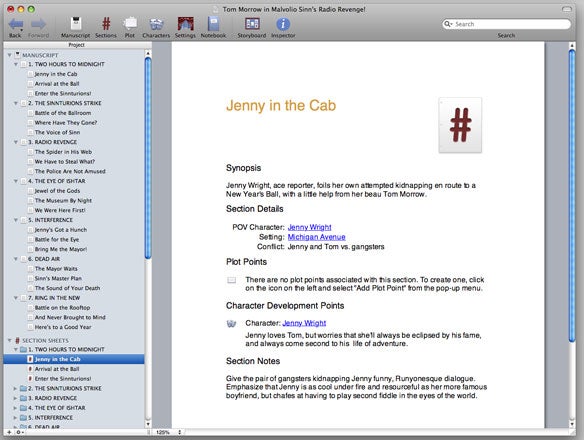Select The Mayor Waits section

pos(56,269)
